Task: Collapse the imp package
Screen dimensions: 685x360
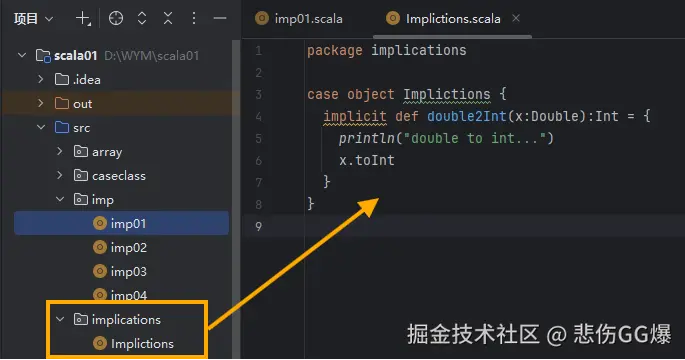Action: pyautogui.click(x=60, y=200)
